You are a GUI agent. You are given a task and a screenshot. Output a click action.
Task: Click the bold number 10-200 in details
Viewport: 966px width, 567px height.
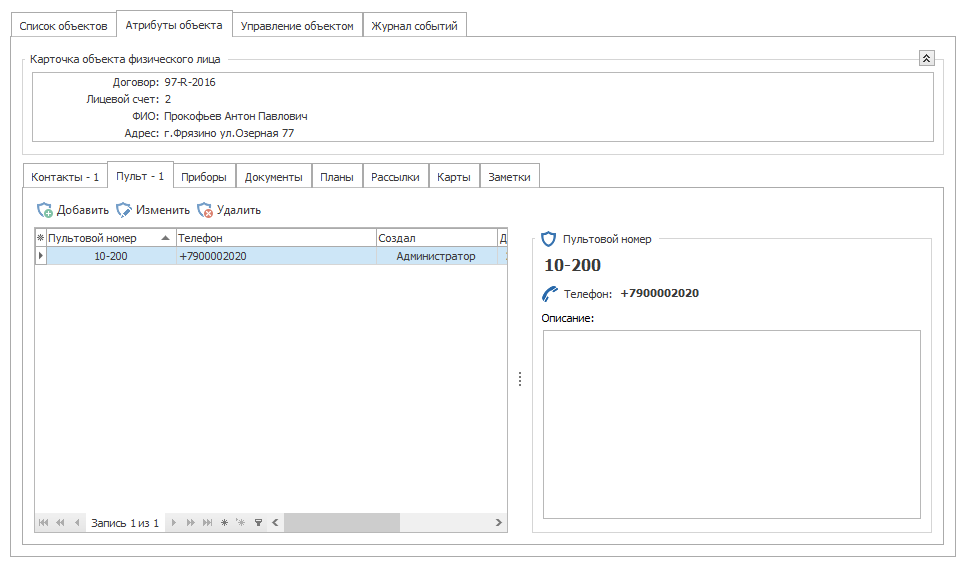(x=572, y=265)
